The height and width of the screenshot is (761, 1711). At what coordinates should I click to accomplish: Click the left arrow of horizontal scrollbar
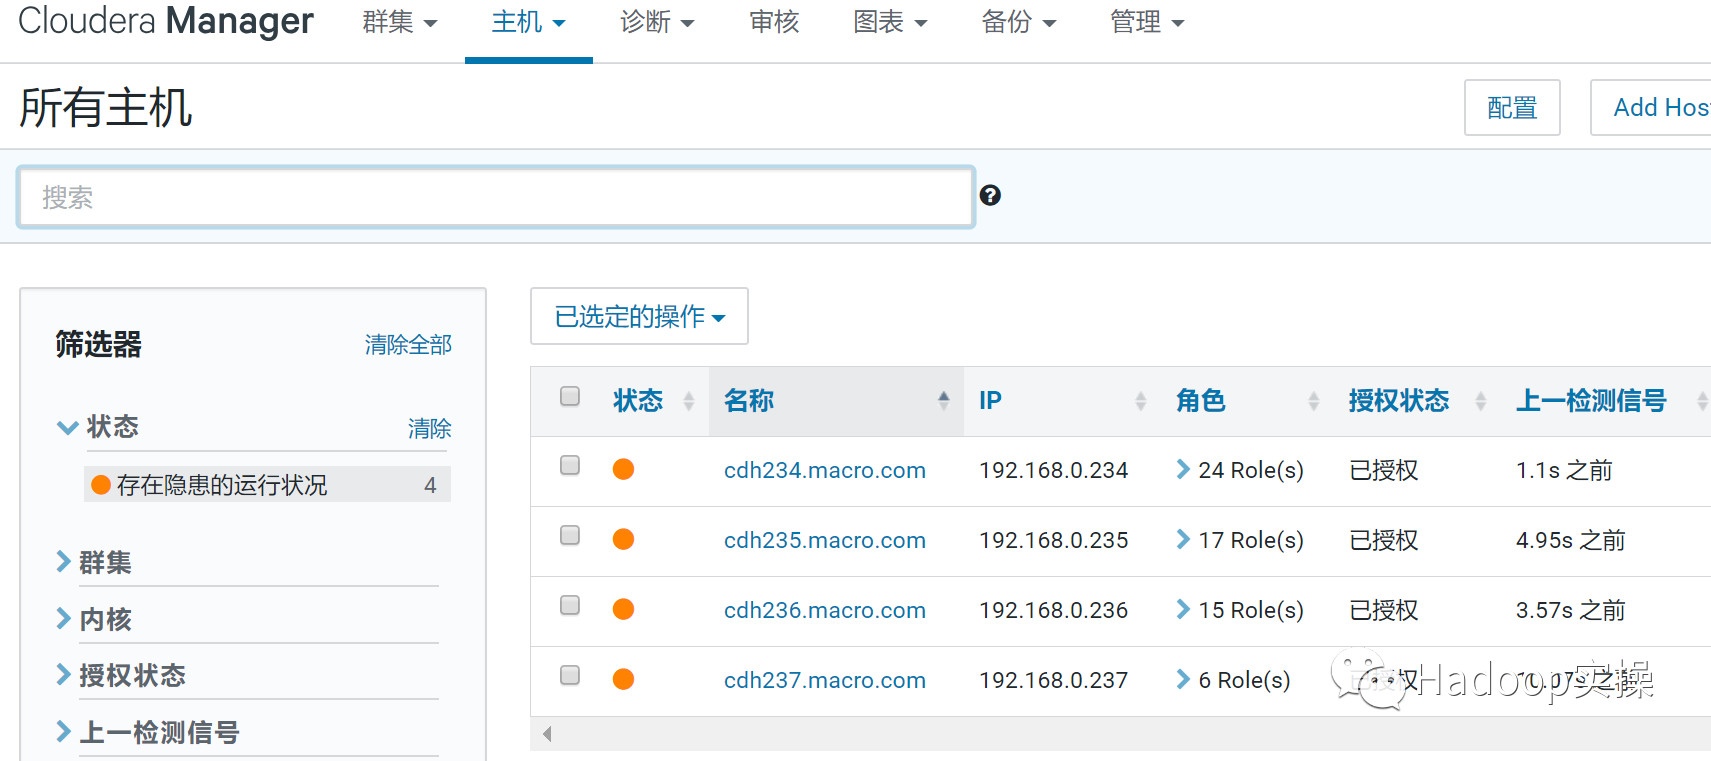[x=547, y=734]
